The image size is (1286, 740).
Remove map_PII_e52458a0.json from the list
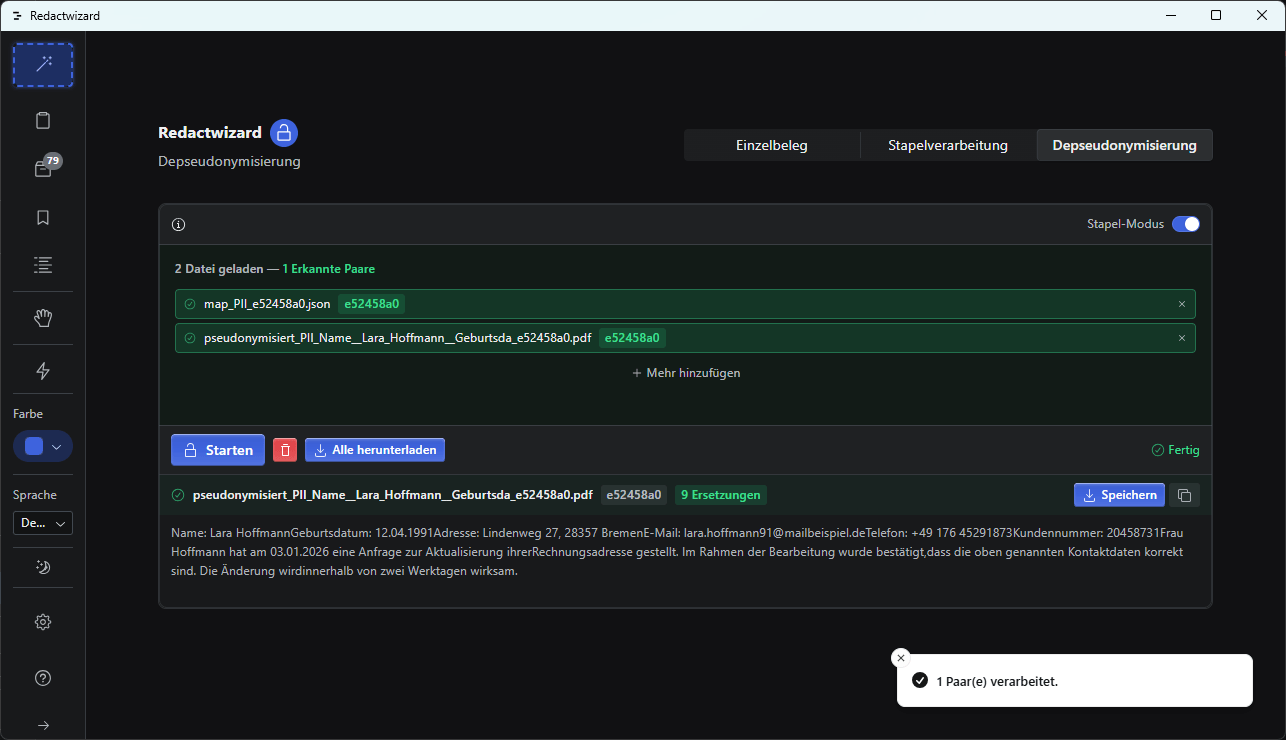tap(1181, 304)
